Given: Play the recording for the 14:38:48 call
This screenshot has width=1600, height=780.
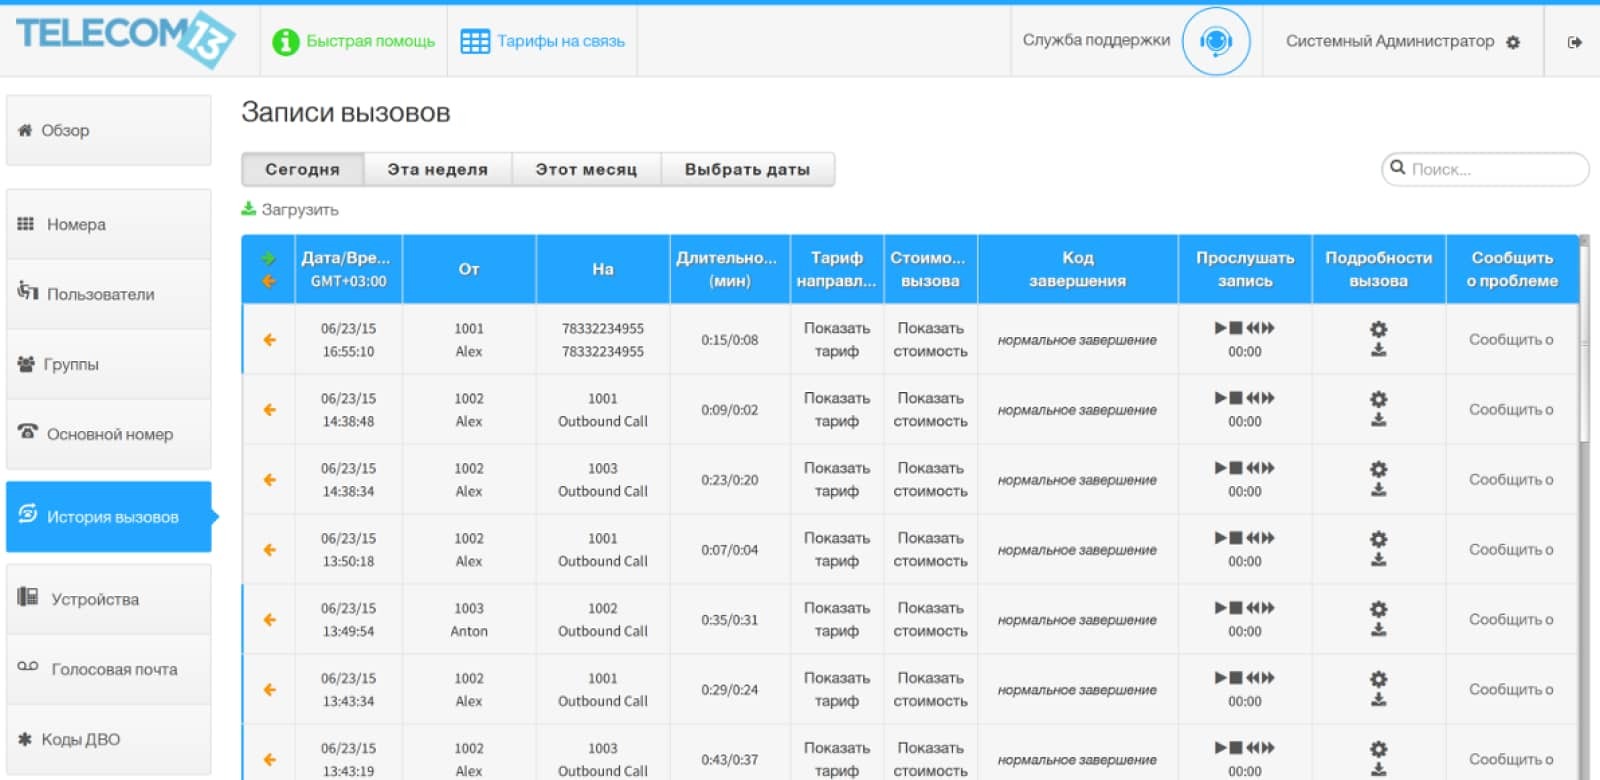Looking at the screenshot, I should coord(1220,398).
